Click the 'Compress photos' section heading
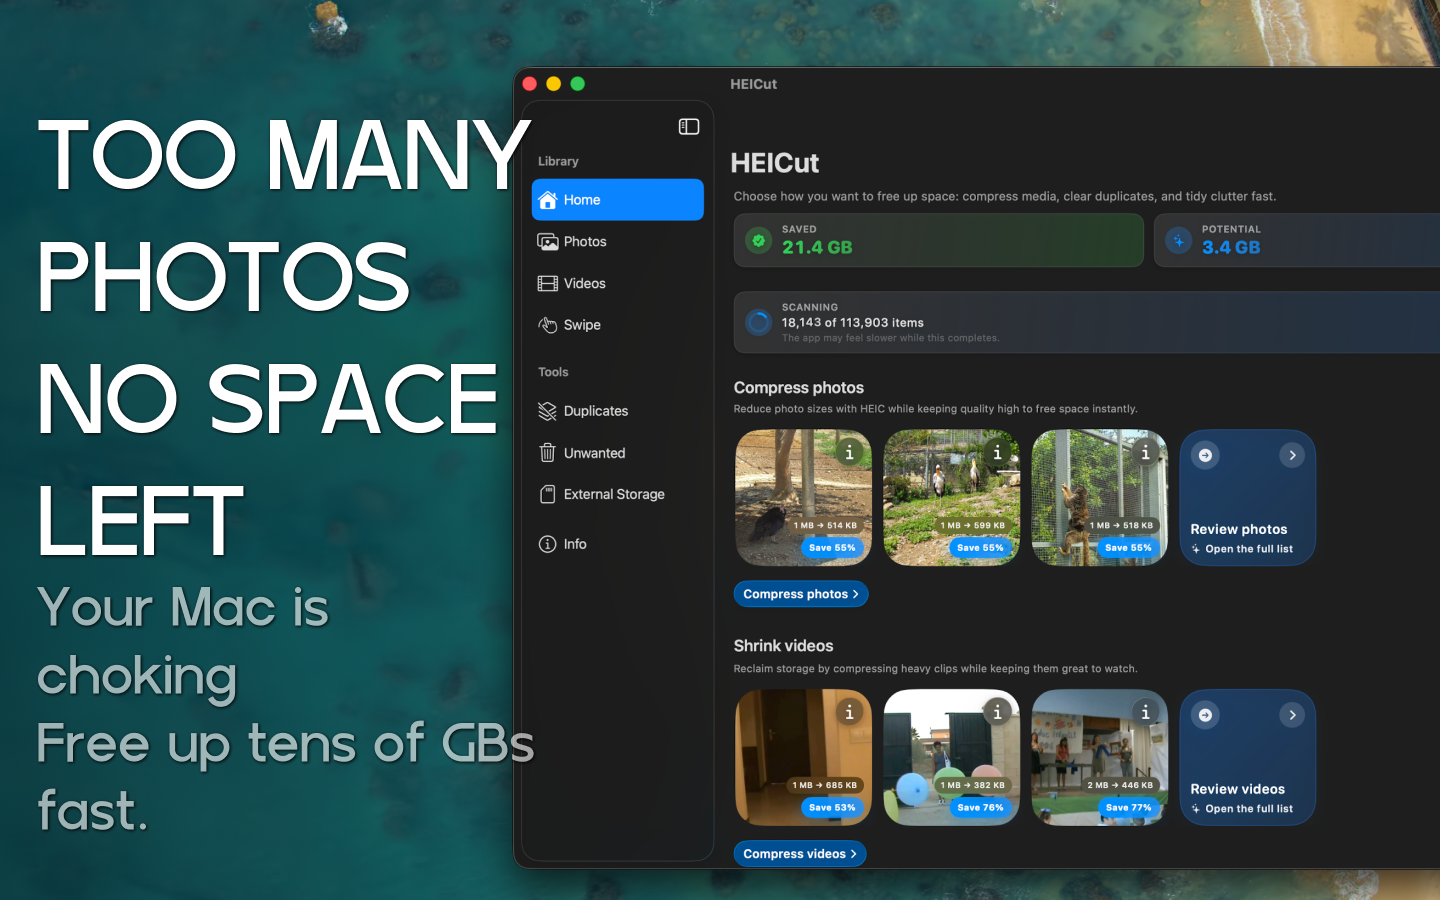Image resolution: width=1440 pixels, height=900 pixels. point(799,388)
